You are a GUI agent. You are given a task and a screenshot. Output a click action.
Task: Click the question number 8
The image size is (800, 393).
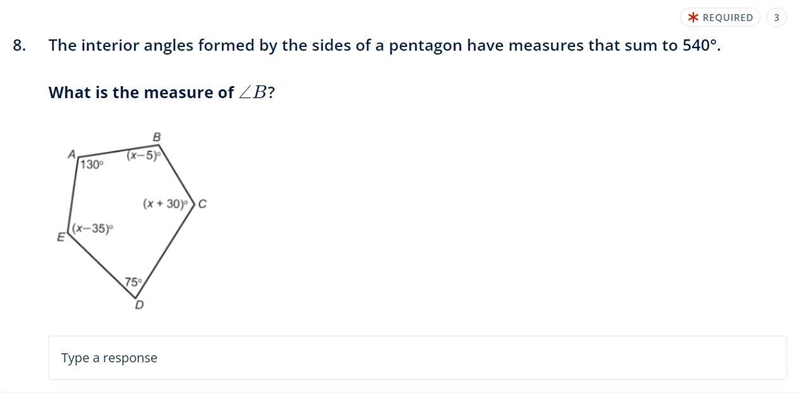pos(19,46)
